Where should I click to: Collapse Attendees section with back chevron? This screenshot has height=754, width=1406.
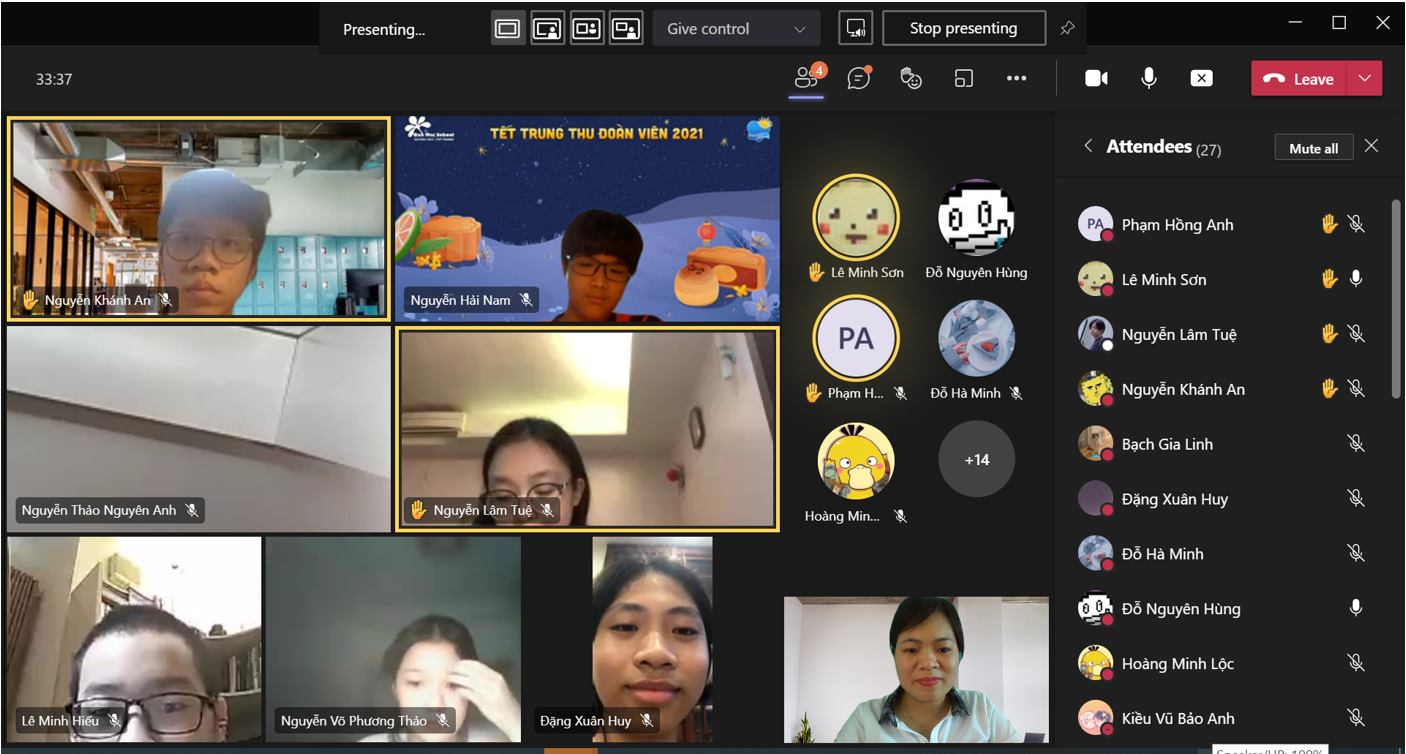click(1088, 147)
